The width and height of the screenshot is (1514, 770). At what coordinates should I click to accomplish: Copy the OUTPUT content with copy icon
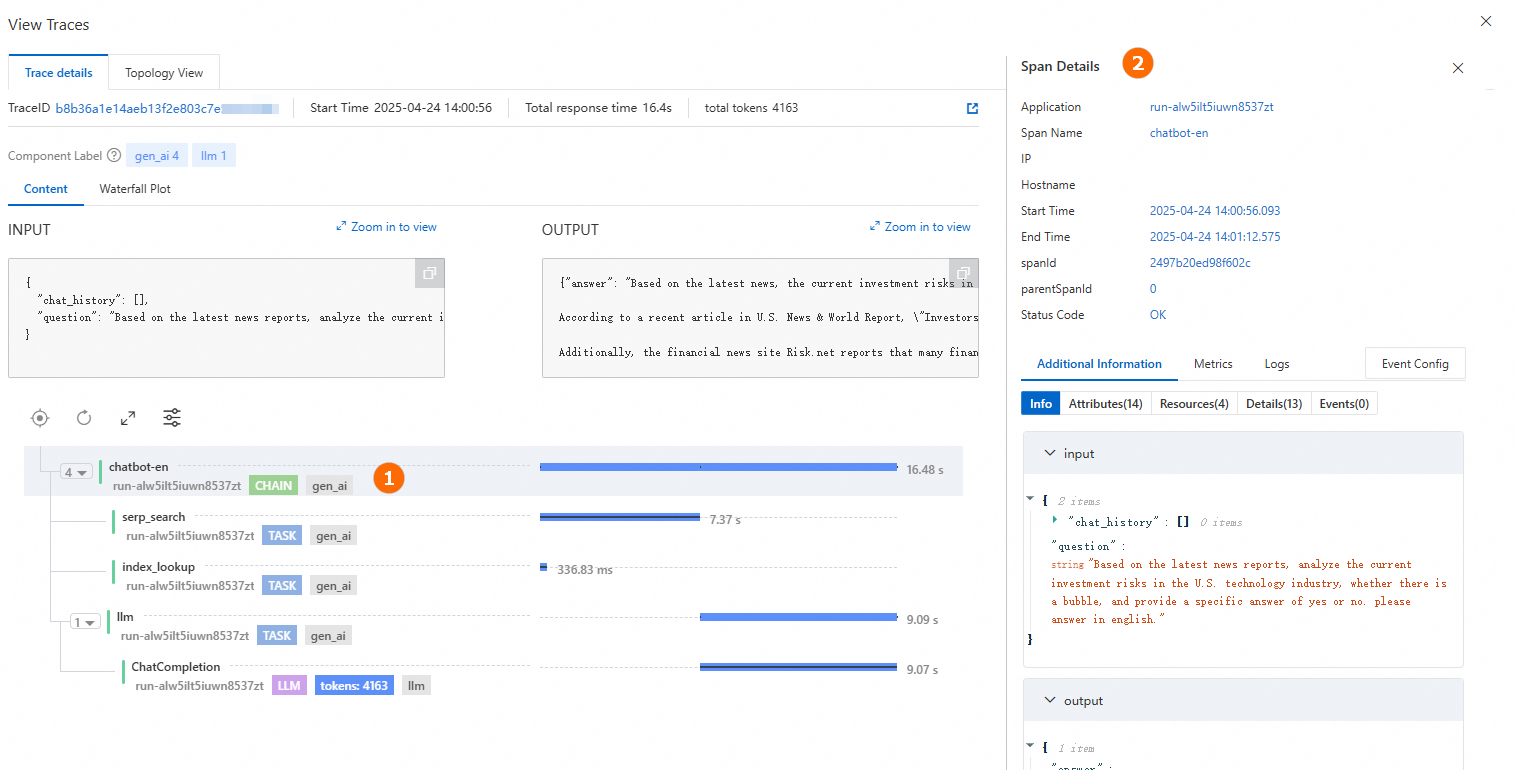coord(963,273)
